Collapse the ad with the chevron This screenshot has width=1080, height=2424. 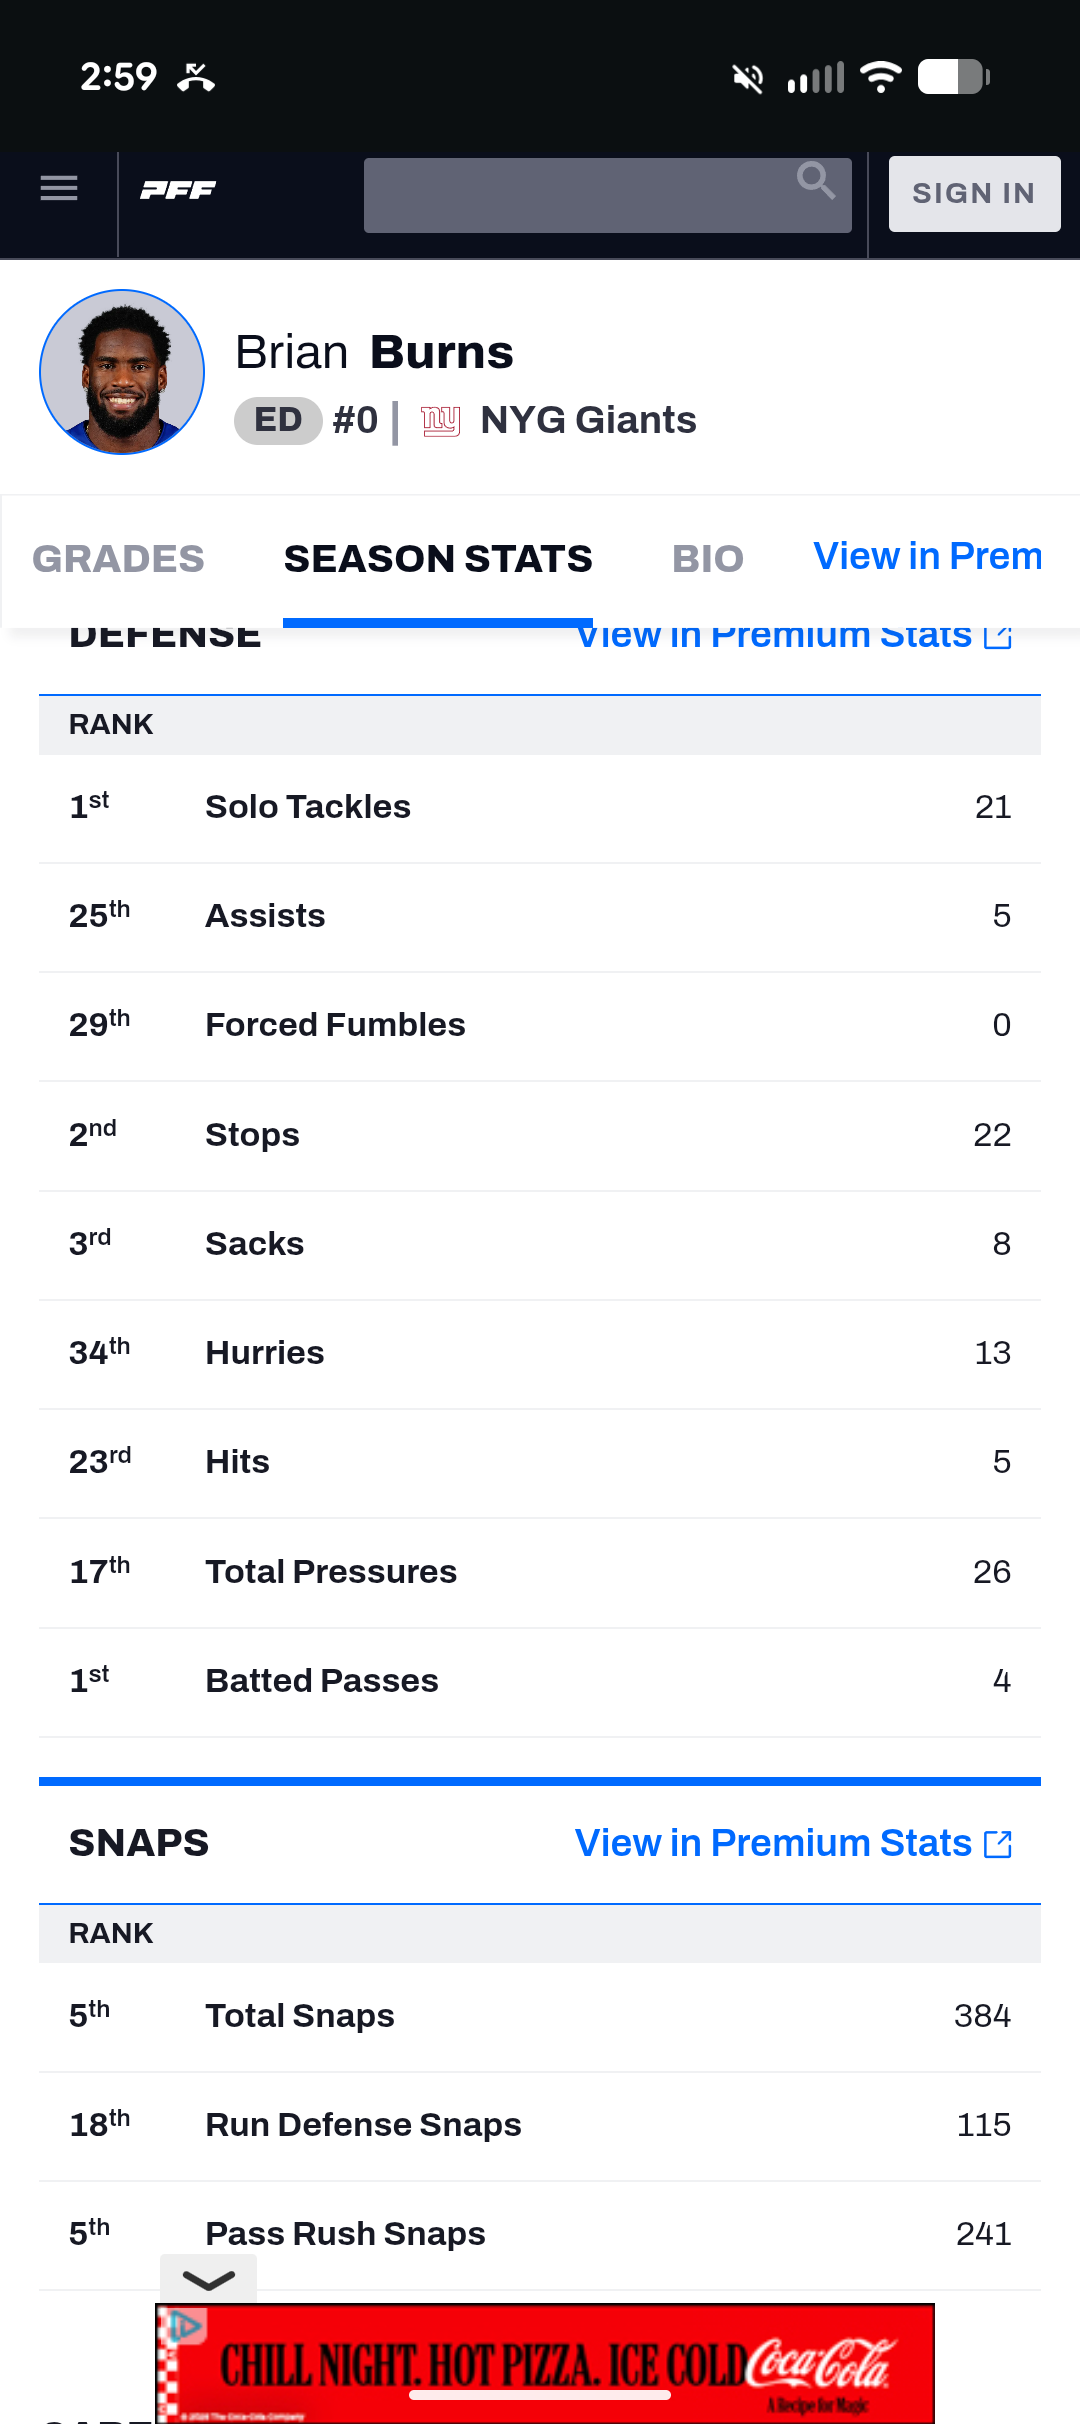(209, 2279)
